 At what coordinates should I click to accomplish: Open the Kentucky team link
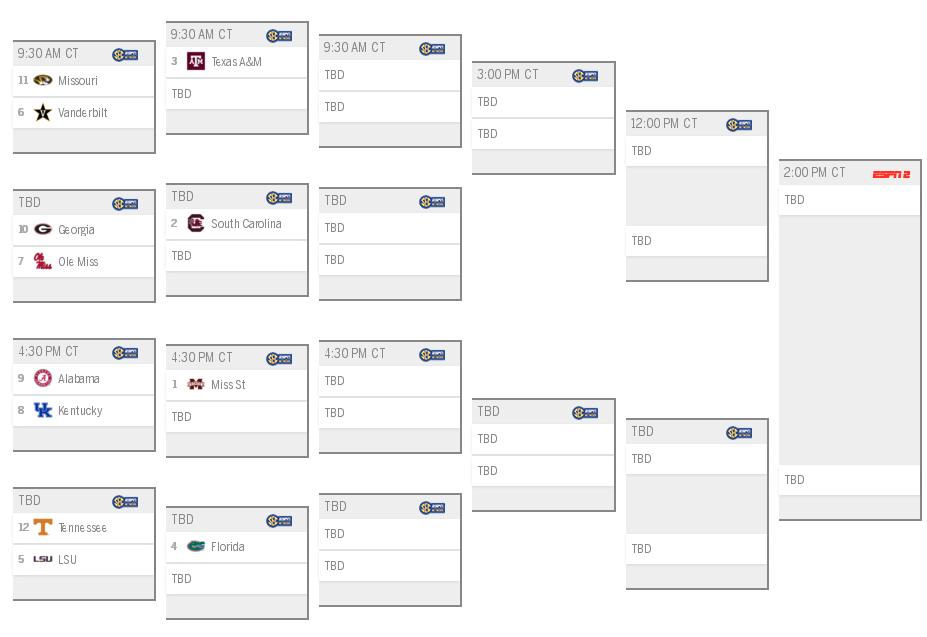coord(80,410)
